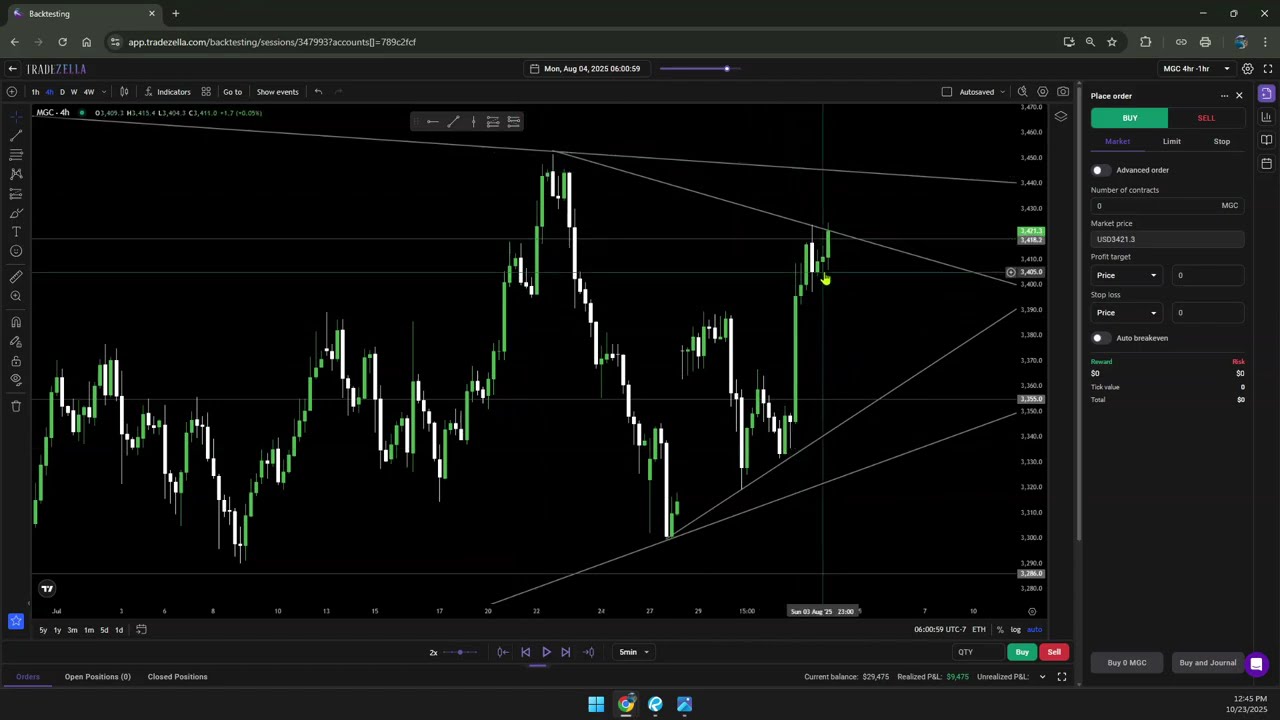The width and height of the screenshot is (1280, 720).
Task: Expand the timeframe chevron after 4W
Action: (104, 92)
